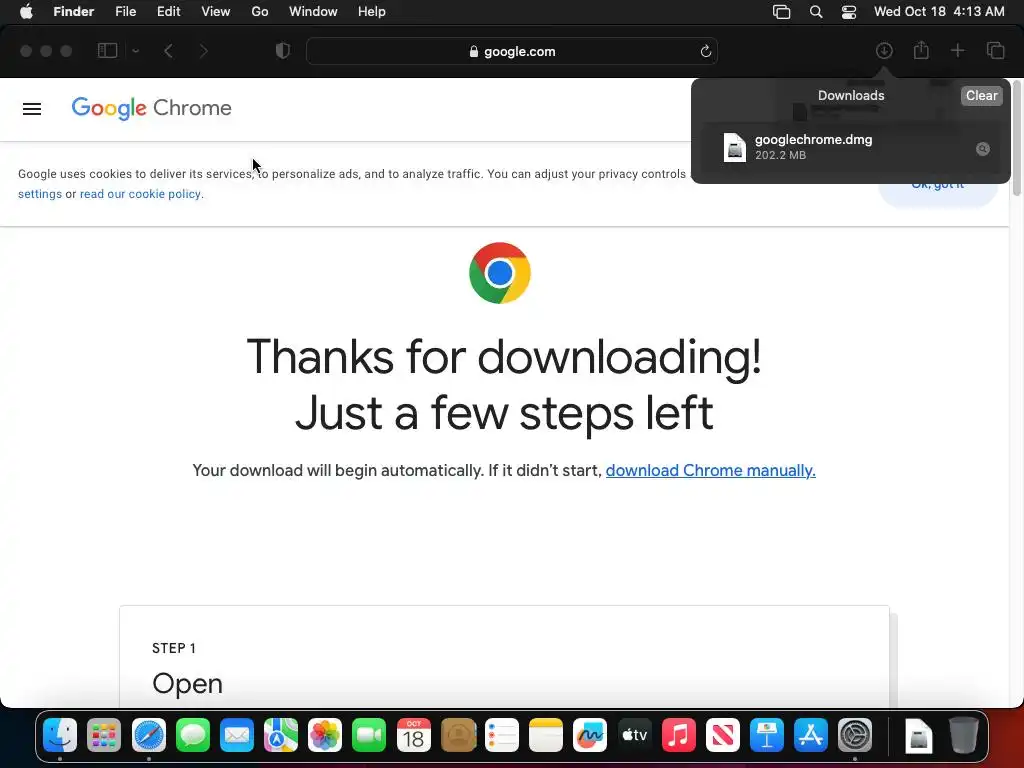Go forward with the Safari forward arrow
This screenshot has height=768, width=1024.
click(204, 51)
